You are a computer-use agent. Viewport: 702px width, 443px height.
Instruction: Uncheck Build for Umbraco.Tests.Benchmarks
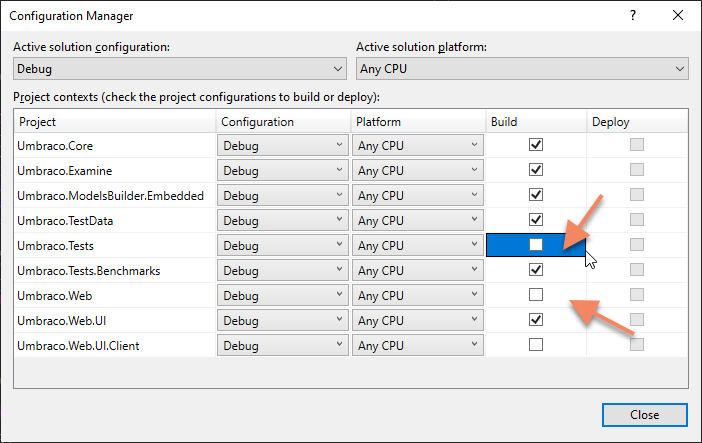[536, 270]
